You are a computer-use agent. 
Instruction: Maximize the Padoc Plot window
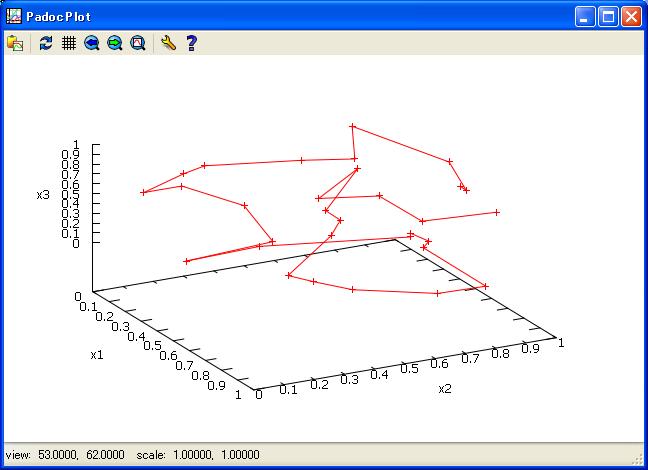[608, 16]
